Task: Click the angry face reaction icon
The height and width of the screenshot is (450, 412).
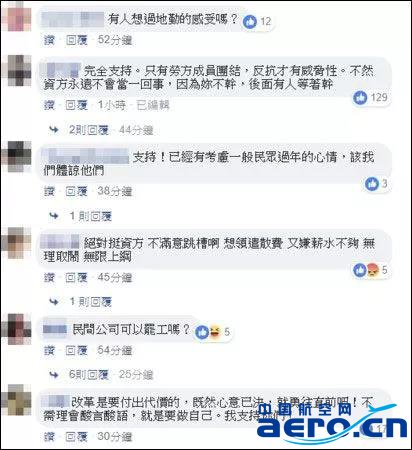Action: pos(372,270)
